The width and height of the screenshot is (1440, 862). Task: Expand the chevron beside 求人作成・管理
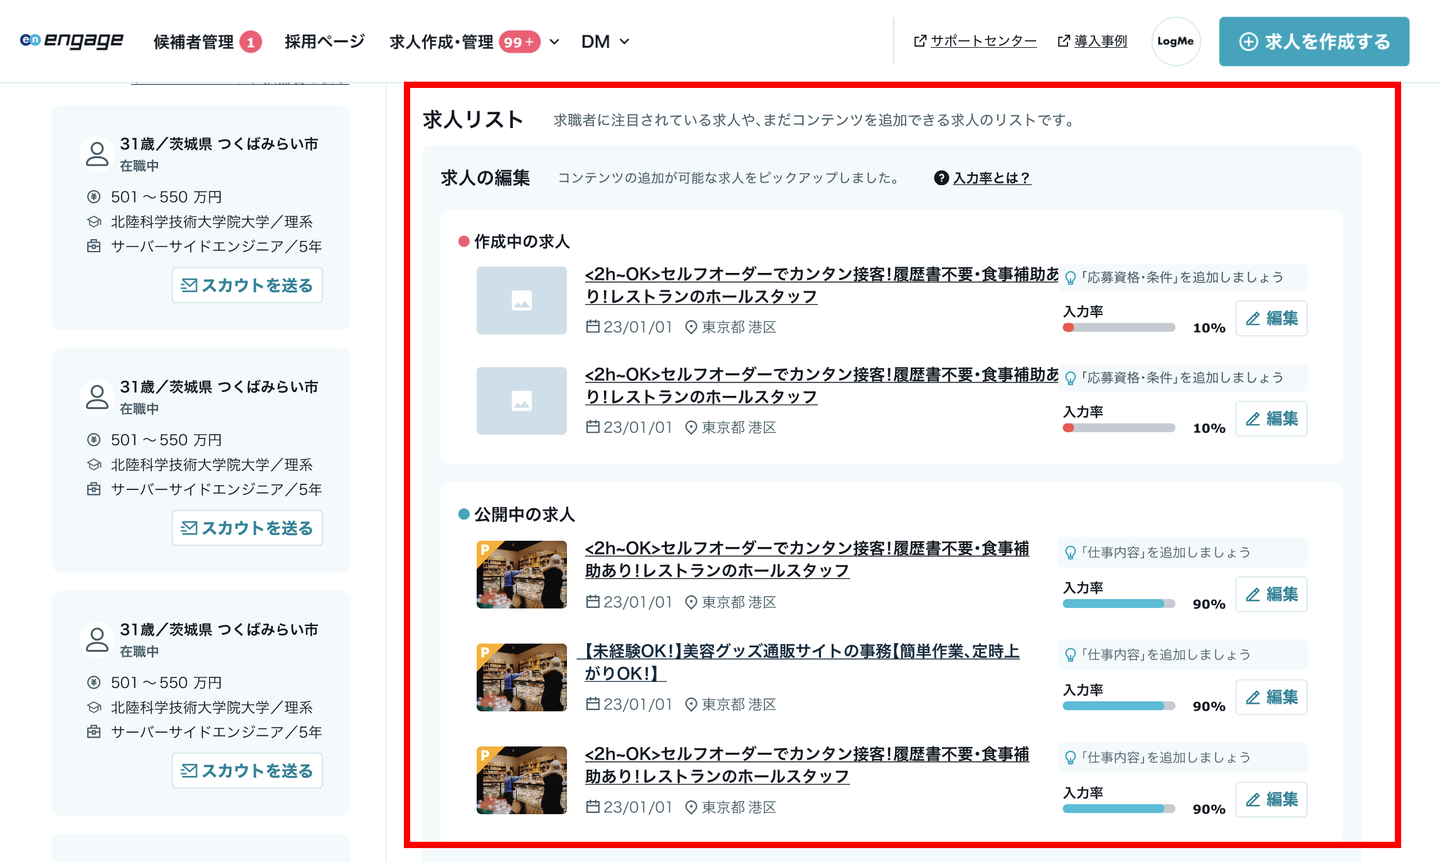554,42
